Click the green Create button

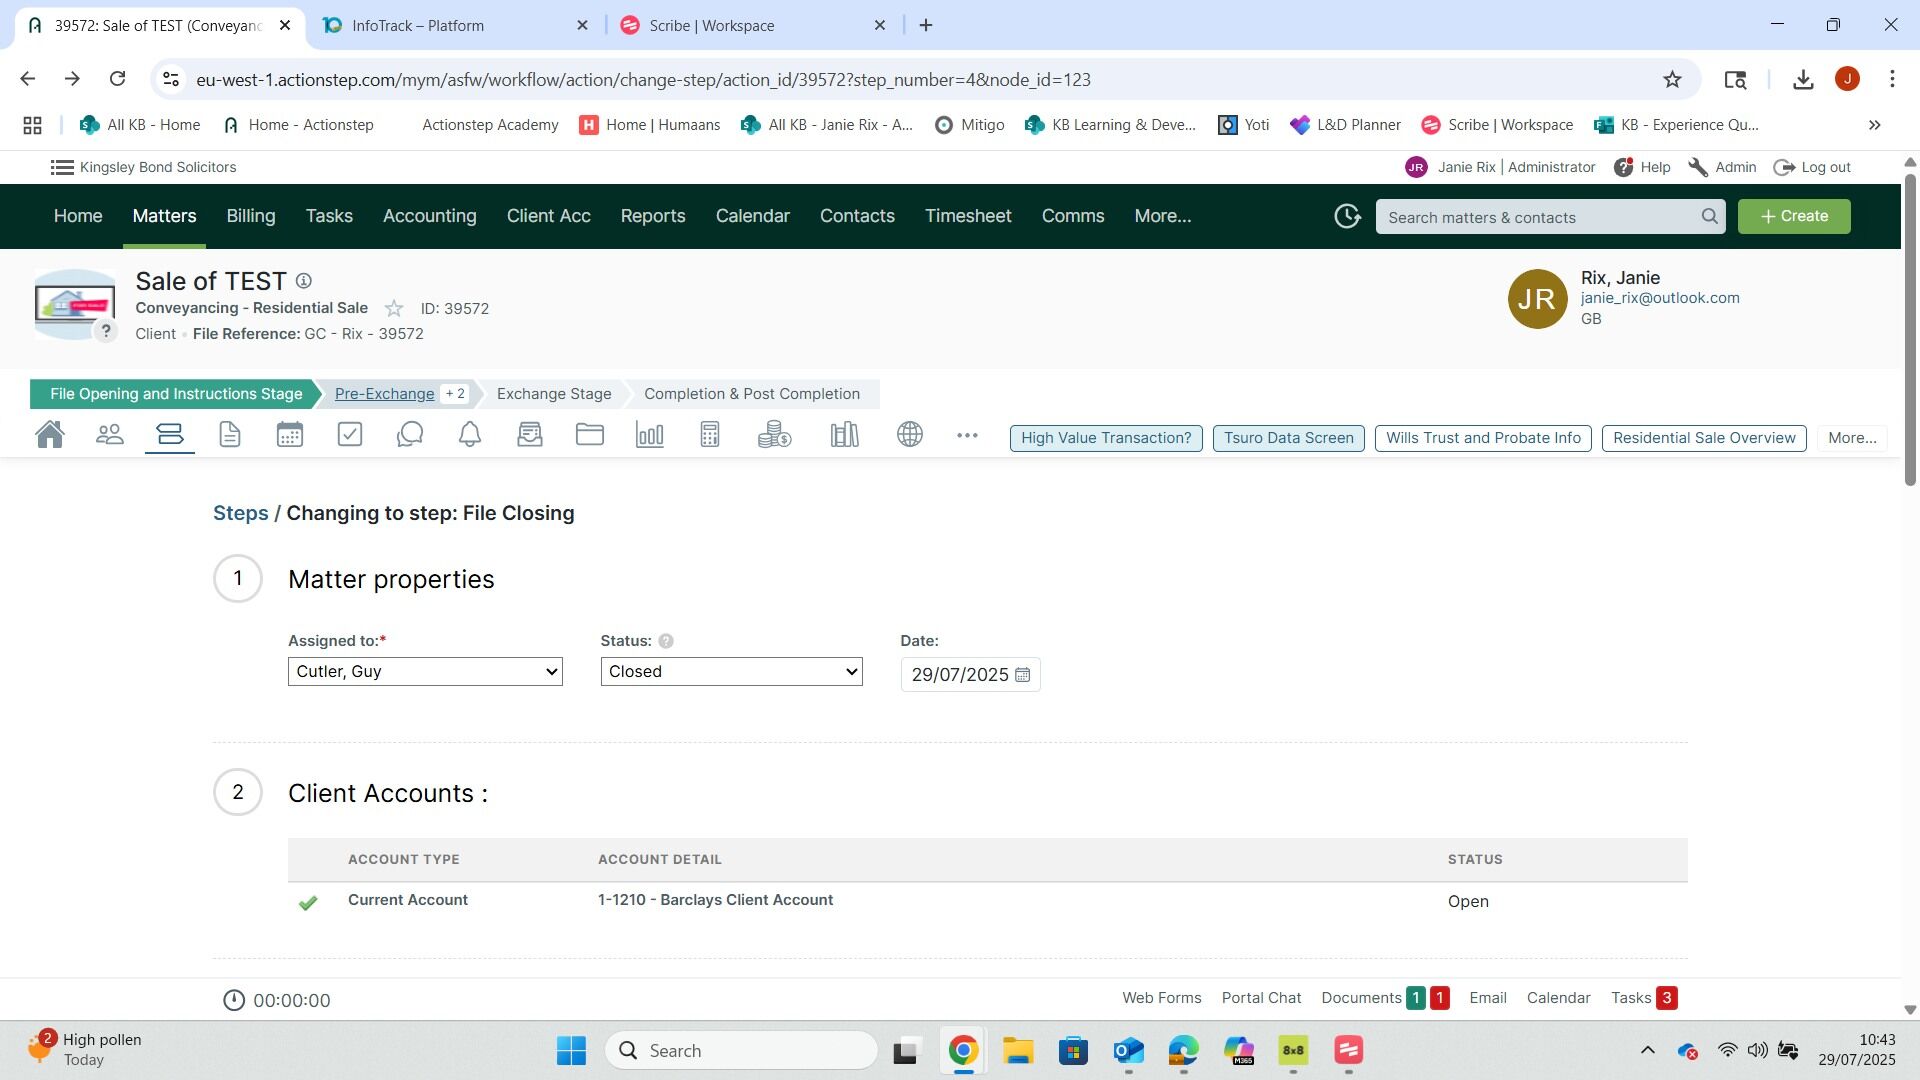1793,216
